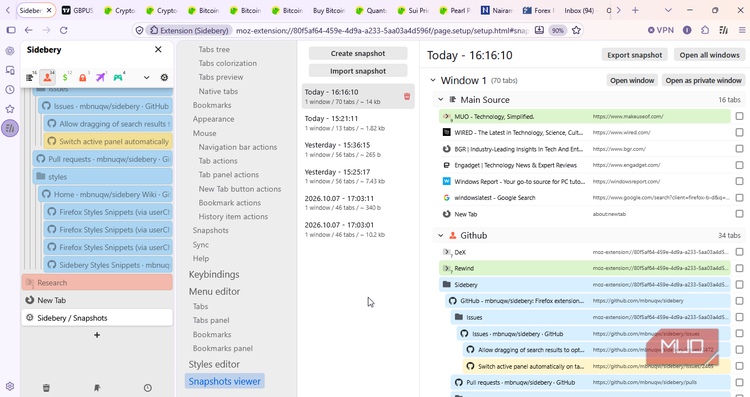Viewport: 750px width, 397px height.
Task: Click the Create snapshot button
Action: 358,54
